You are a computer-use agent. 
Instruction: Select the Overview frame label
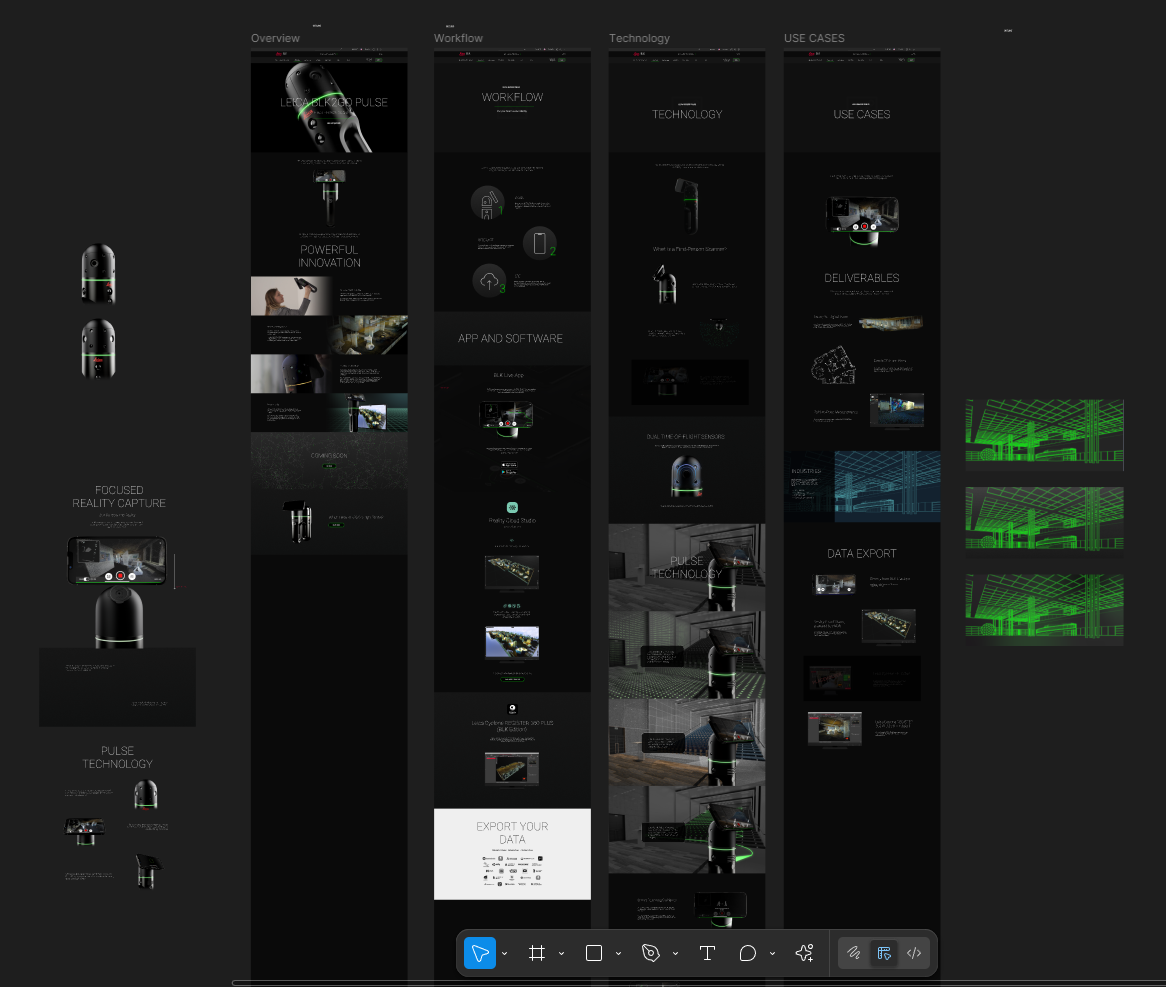pyautogui.click(x=275, y=38)
